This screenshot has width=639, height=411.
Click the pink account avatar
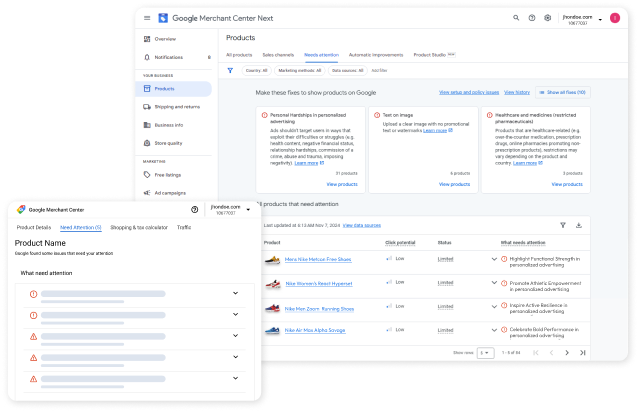[615, 18]
